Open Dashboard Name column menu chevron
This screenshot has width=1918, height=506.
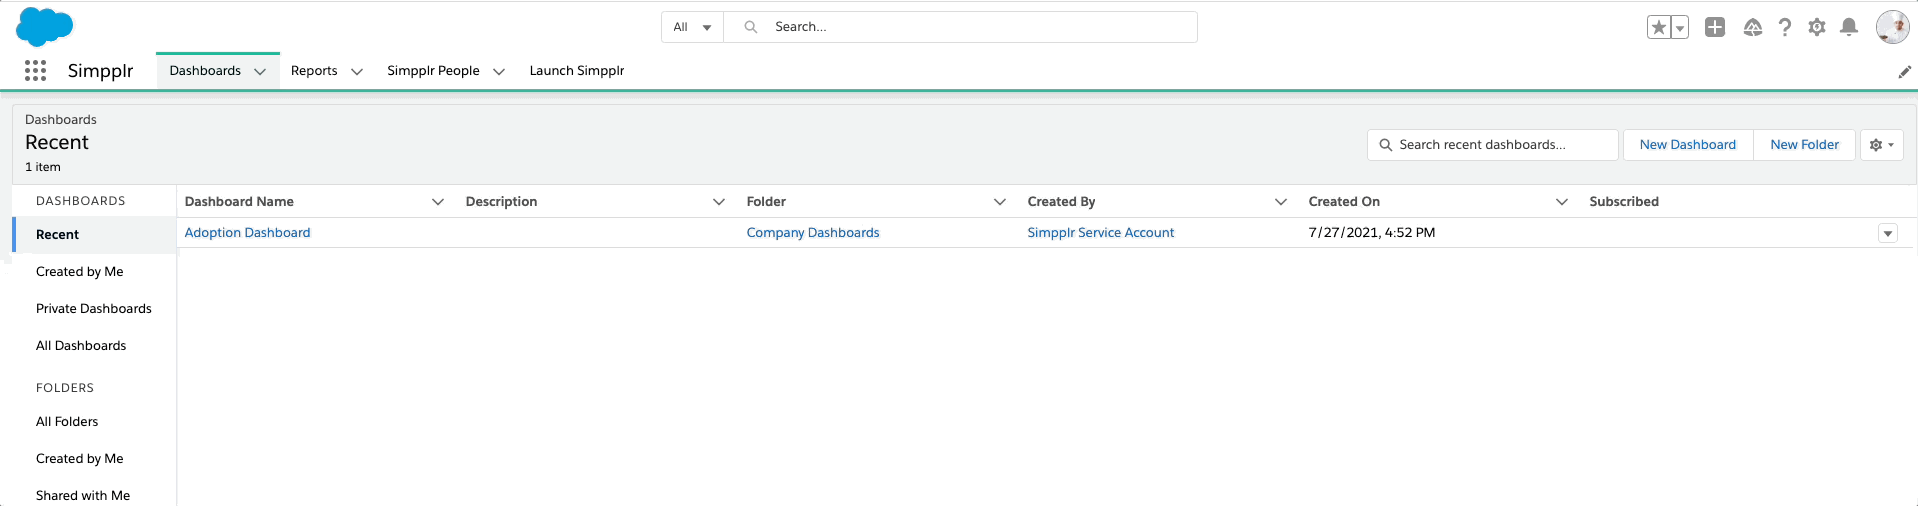[438, 202]
